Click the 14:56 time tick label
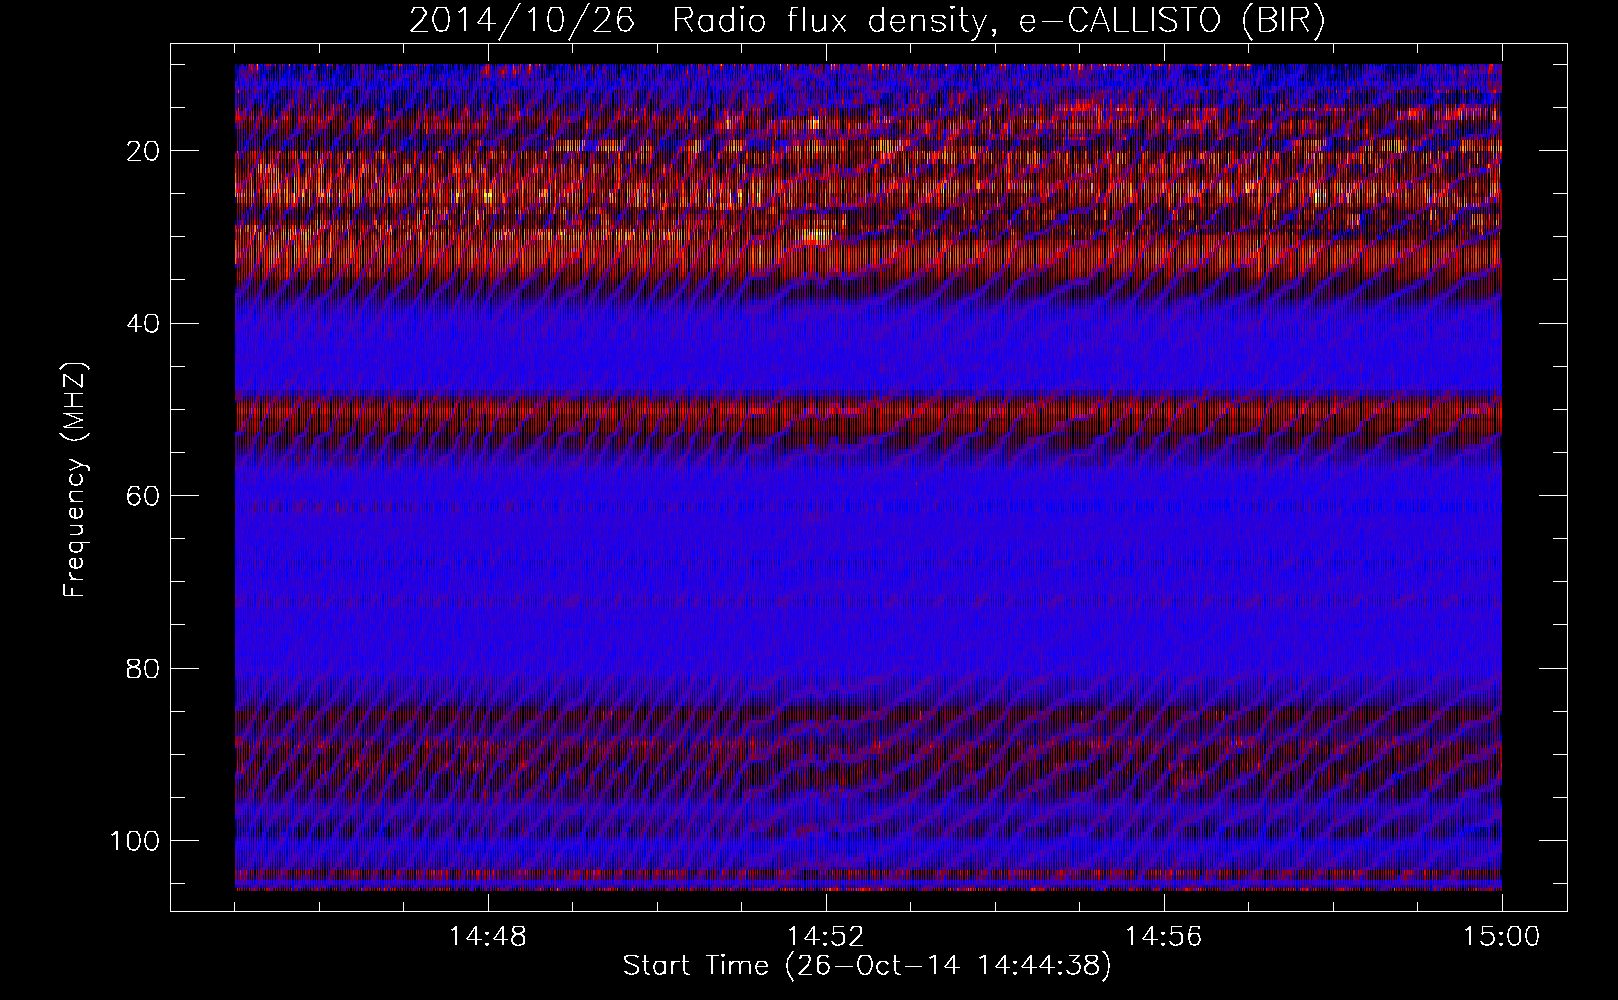Image resolution: width=1618 pixels, height=1000 pixels. point(1164,937)
